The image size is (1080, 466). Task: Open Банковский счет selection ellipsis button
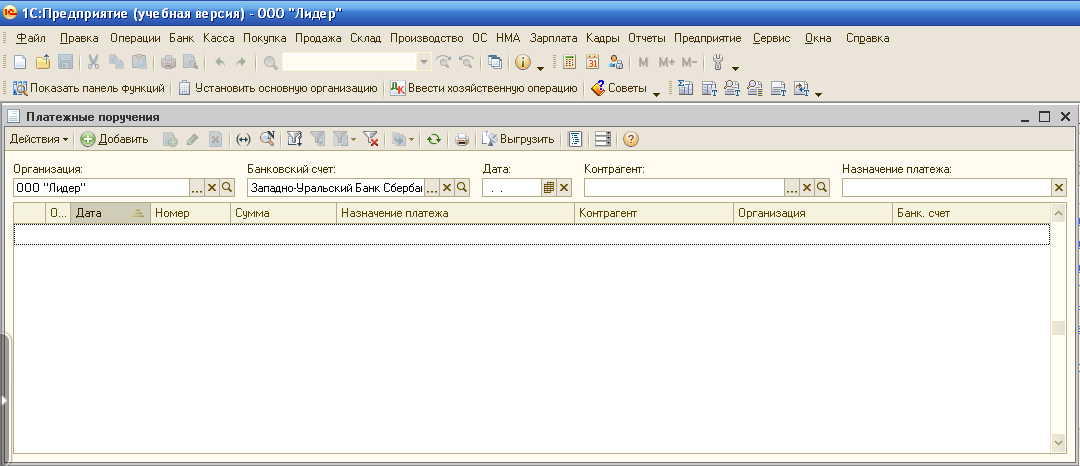coord(432,187)
